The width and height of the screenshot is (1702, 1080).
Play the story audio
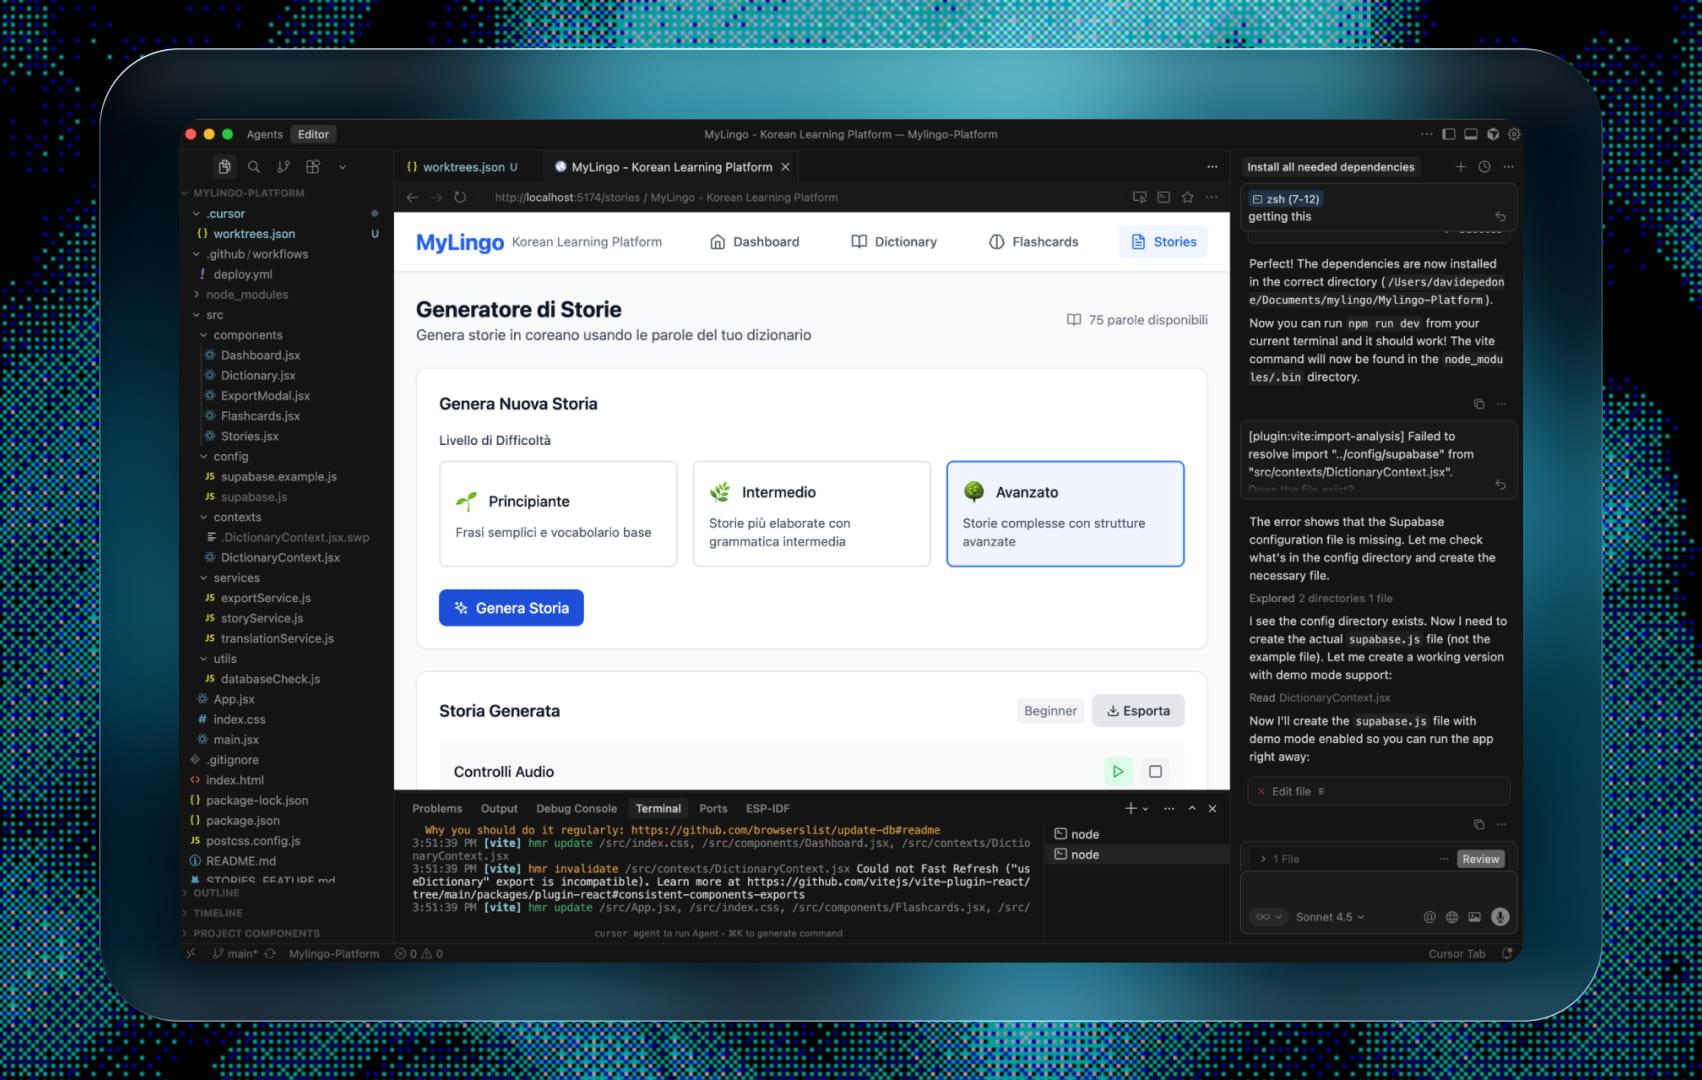tap(1117, 771)
